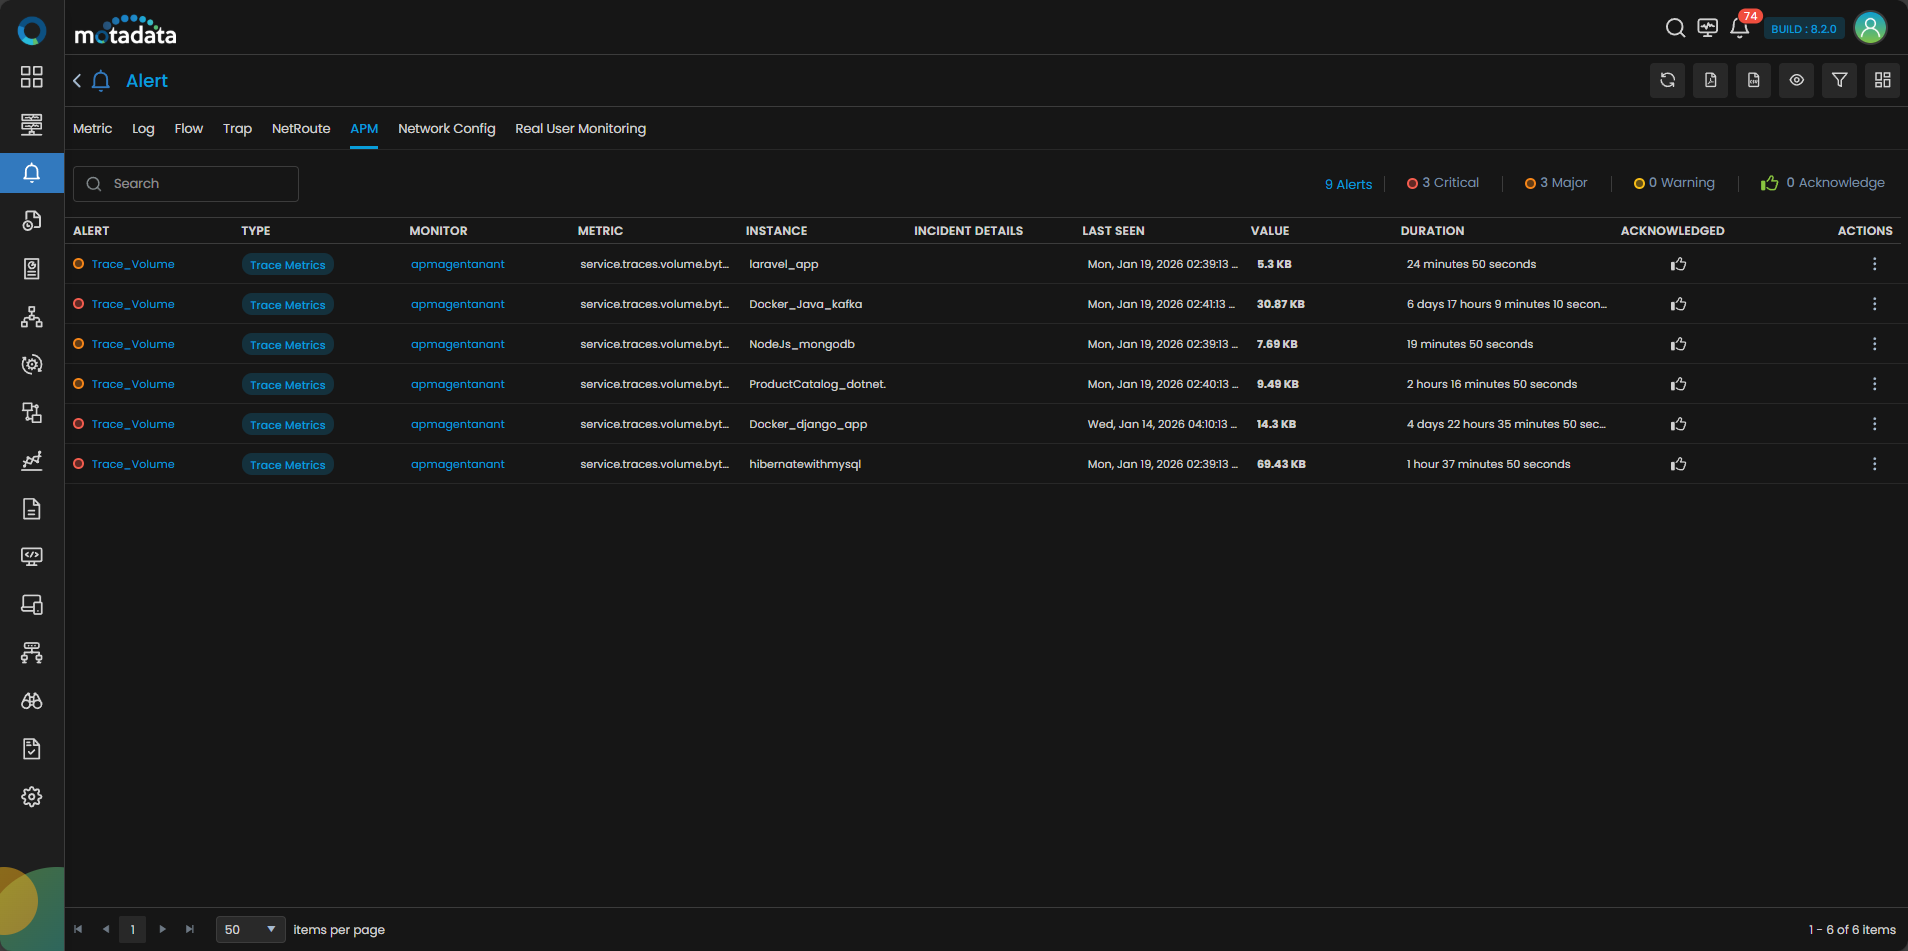Acknowledge the laravel_app alert
This screenshot has height=951, width=1908.
point(1678,264)
